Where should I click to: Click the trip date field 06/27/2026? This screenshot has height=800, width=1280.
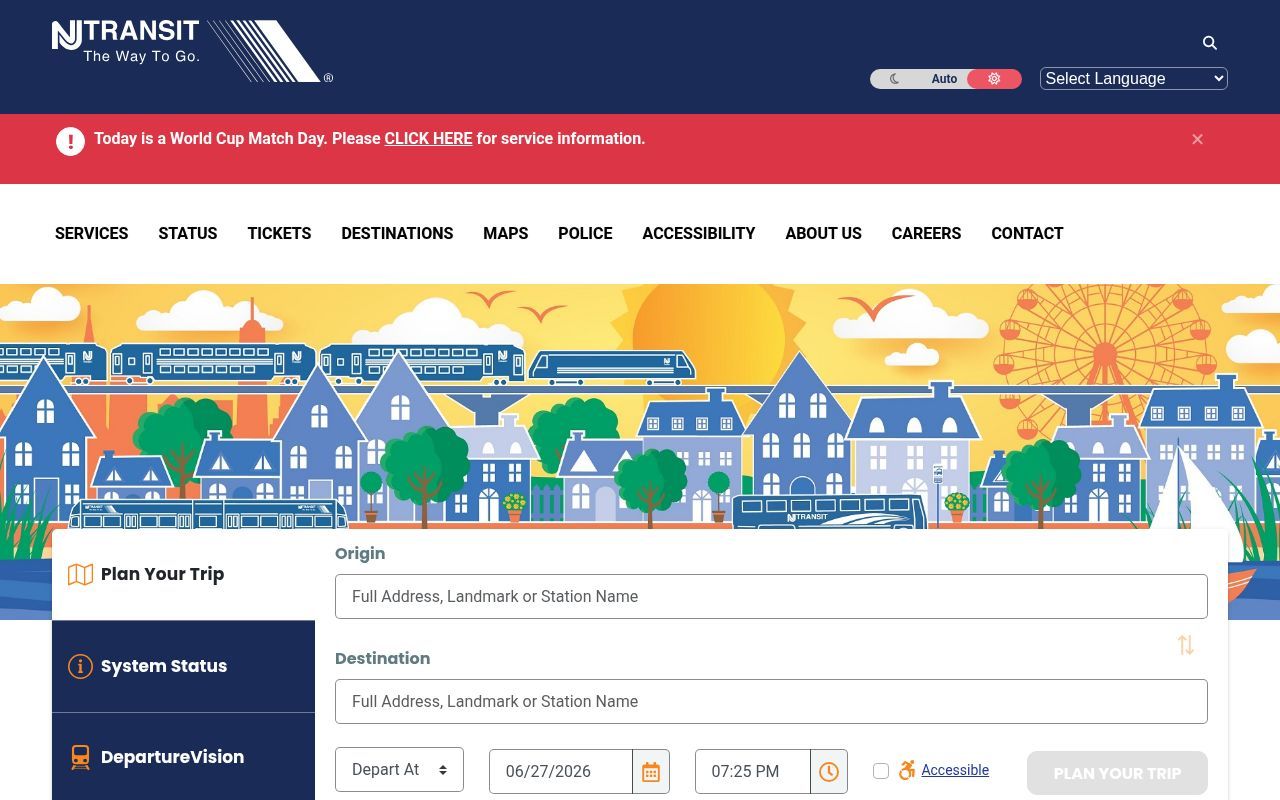[x=561, y=771]
